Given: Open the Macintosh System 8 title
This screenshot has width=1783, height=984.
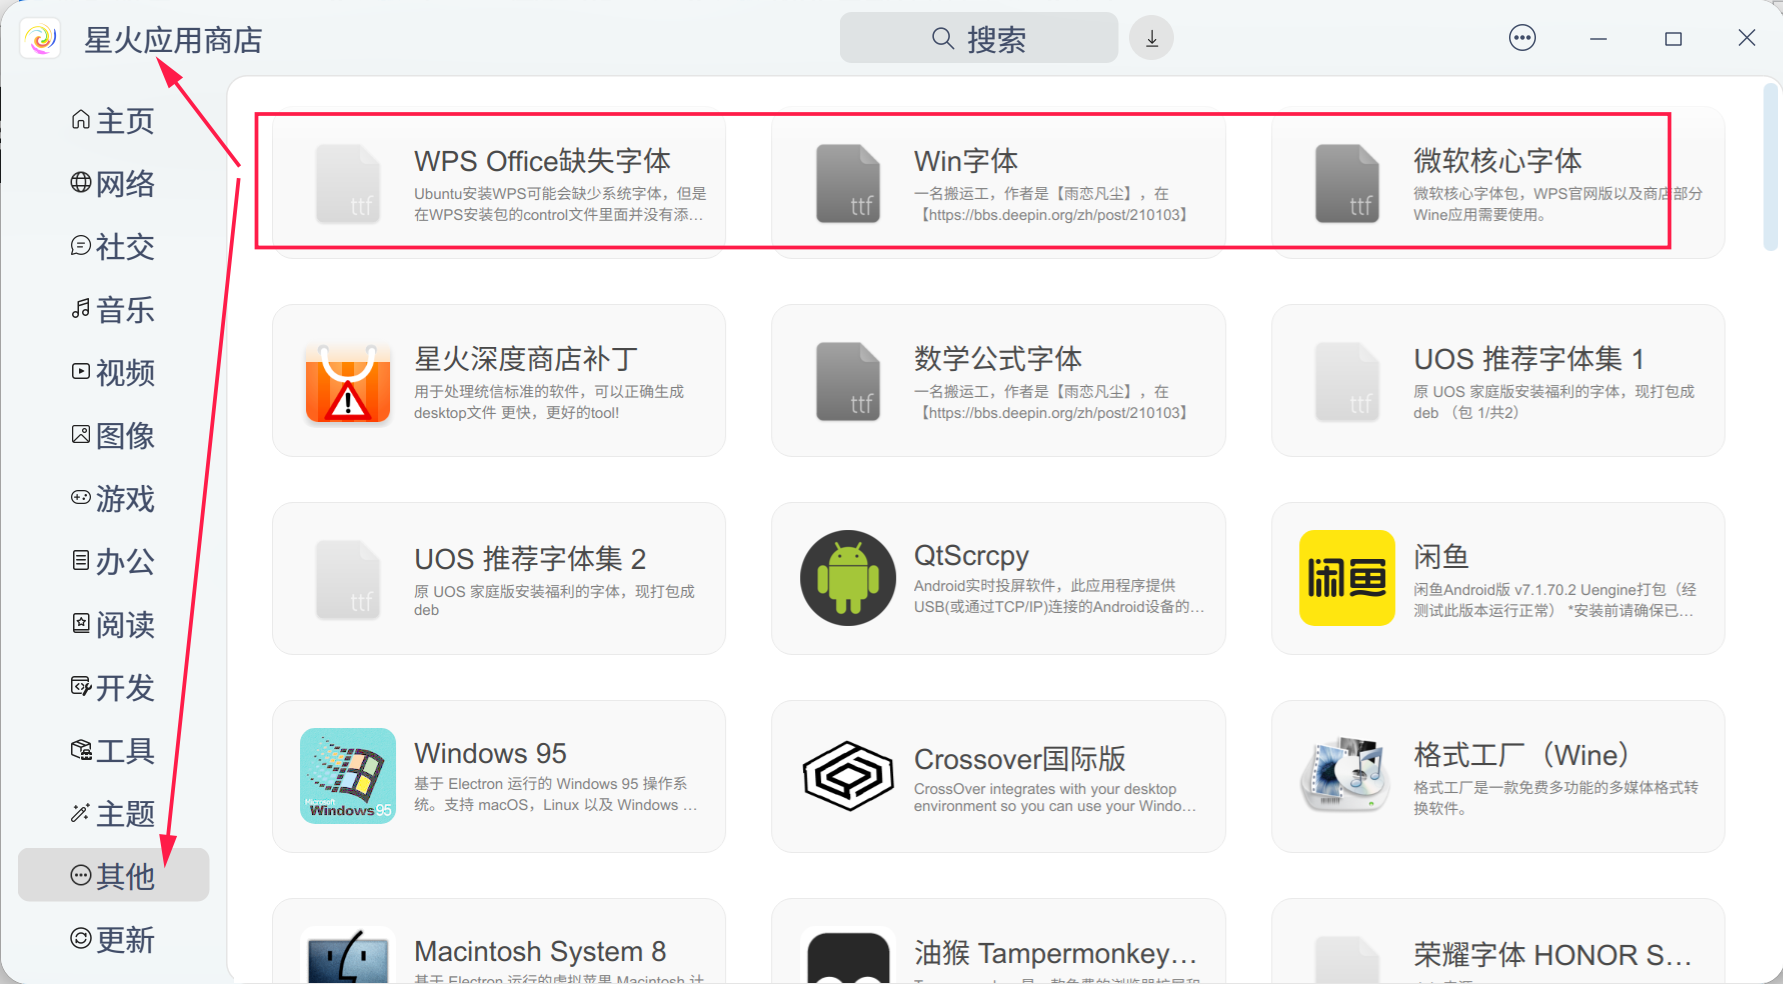Looking at the screenshot, I should (540, 951).
